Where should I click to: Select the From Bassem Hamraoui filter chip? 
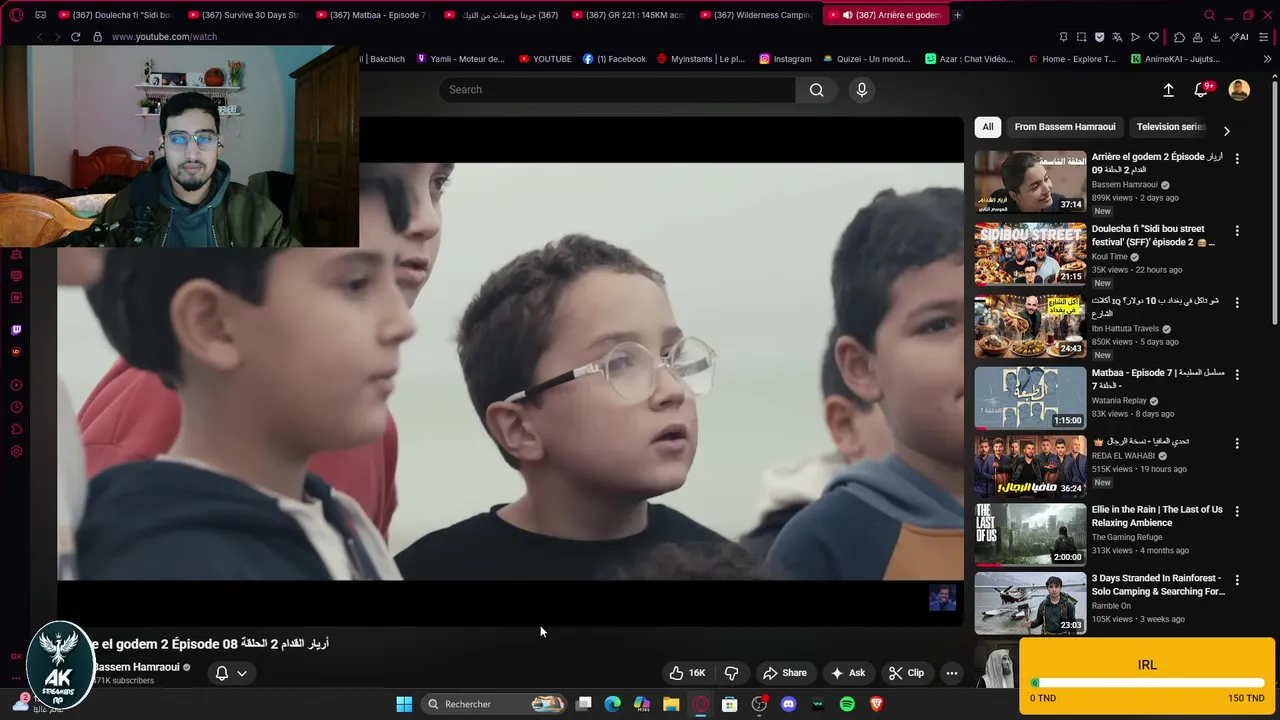pos(1065,127)
